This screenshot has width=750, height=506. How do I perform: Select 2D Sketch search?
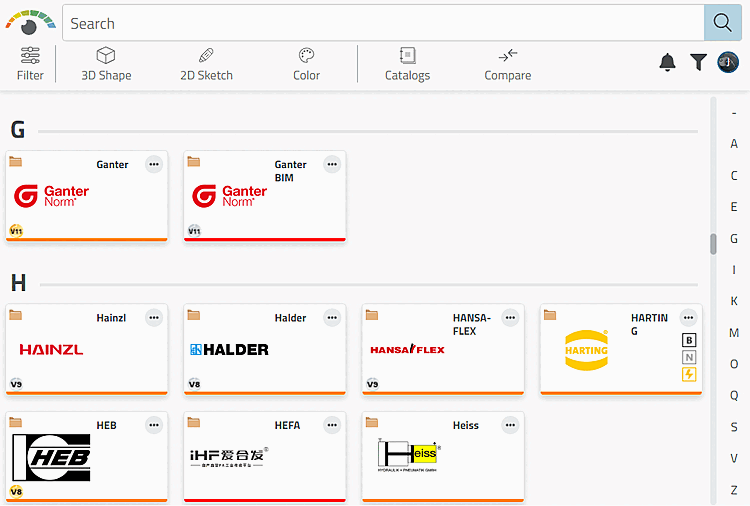click(206, 64)
